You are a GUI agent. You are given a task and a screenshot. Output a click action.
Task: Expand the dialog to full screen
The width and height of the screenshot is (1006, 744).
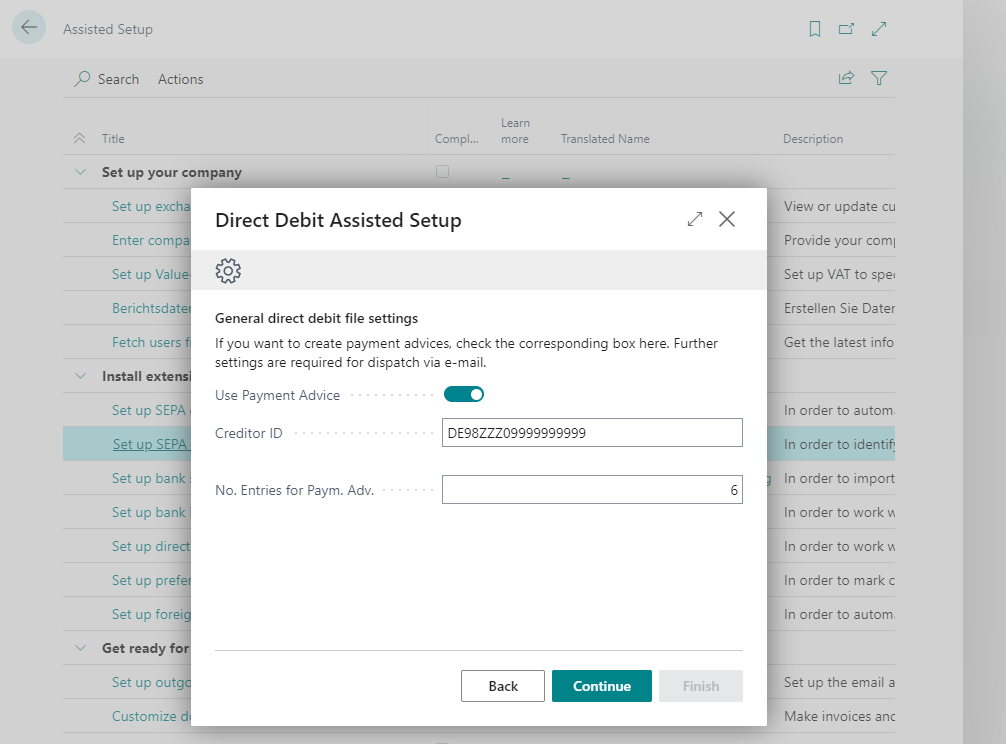[x=695, y=218]
